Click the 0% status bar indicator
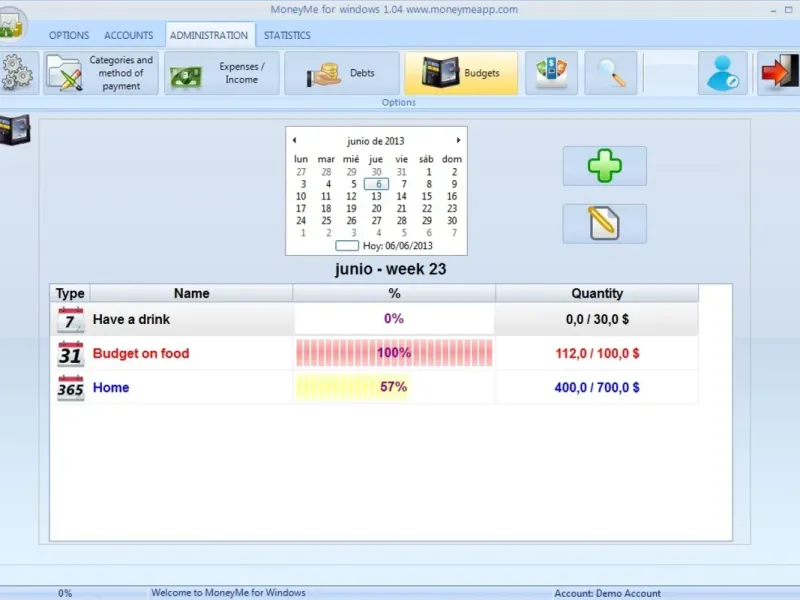800x600 pixels. [x=65, y=593]
